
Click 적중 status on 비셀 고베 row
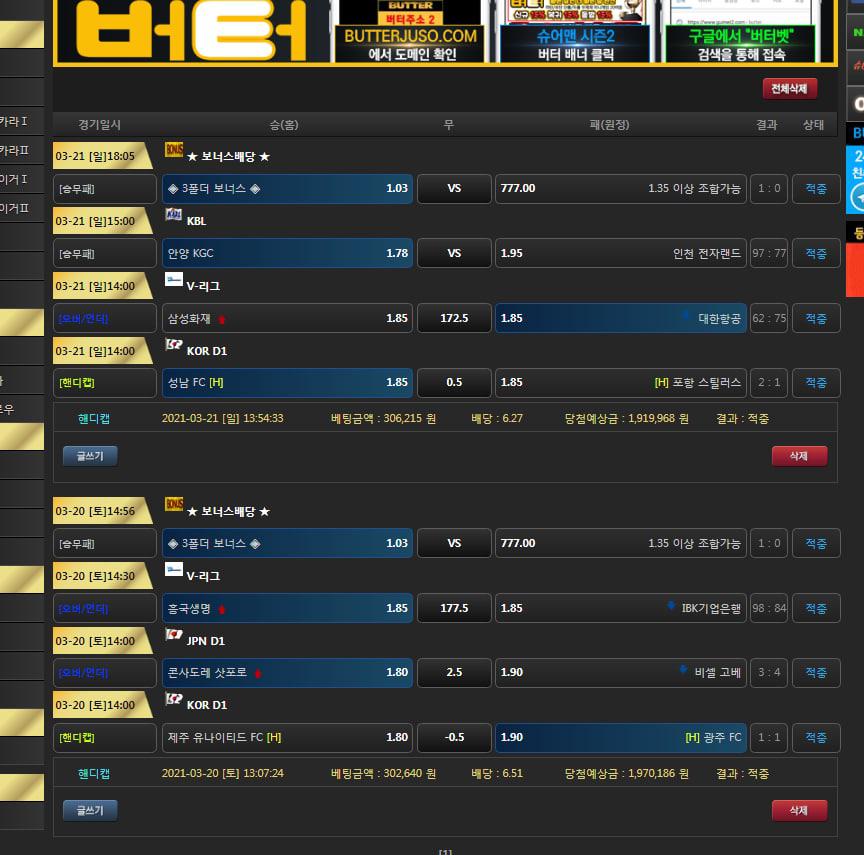816,673
